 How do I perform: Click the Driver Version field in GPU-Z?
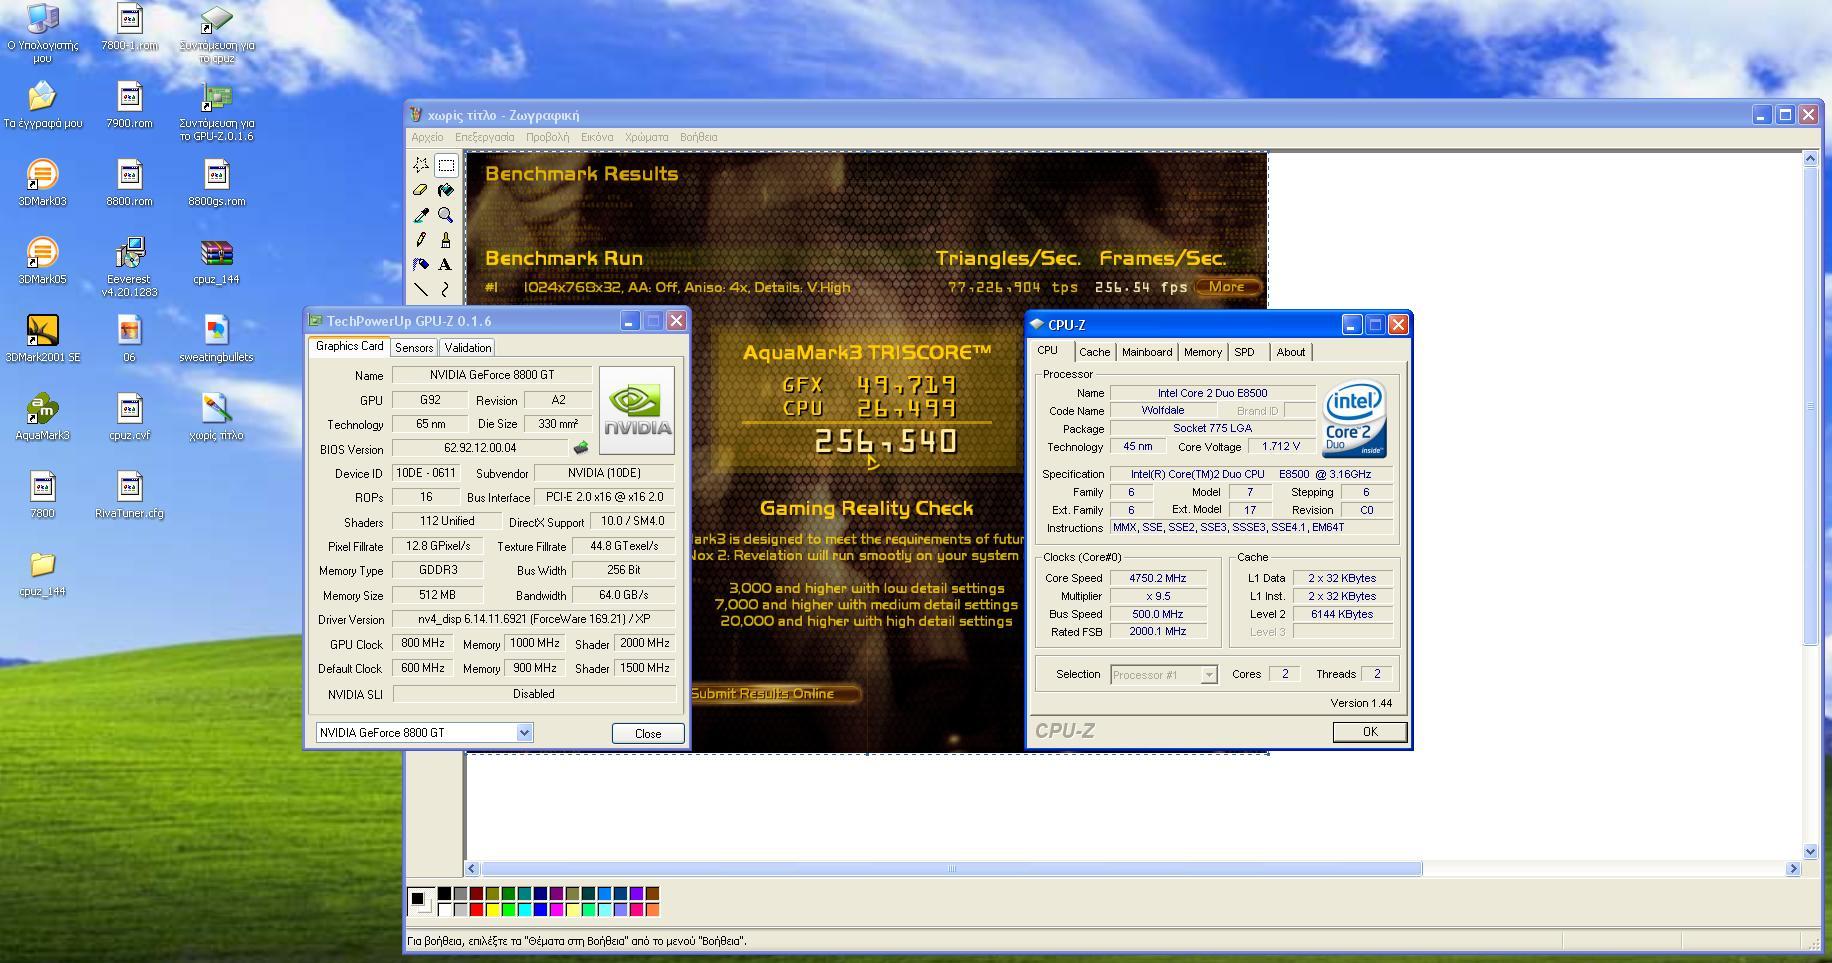(x=533, y=619)
